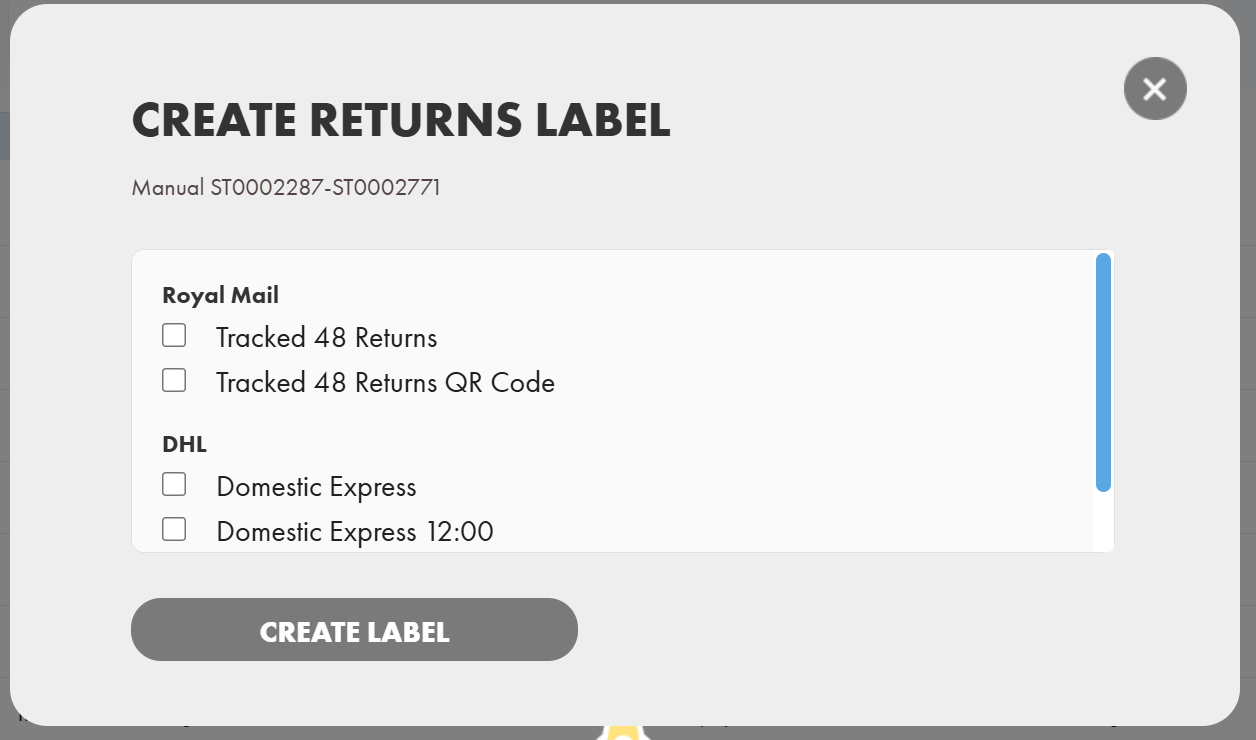The image size is (1256, 740).
Task: Close the Create Returns Label dialog
Action: tap(1155, 89)
